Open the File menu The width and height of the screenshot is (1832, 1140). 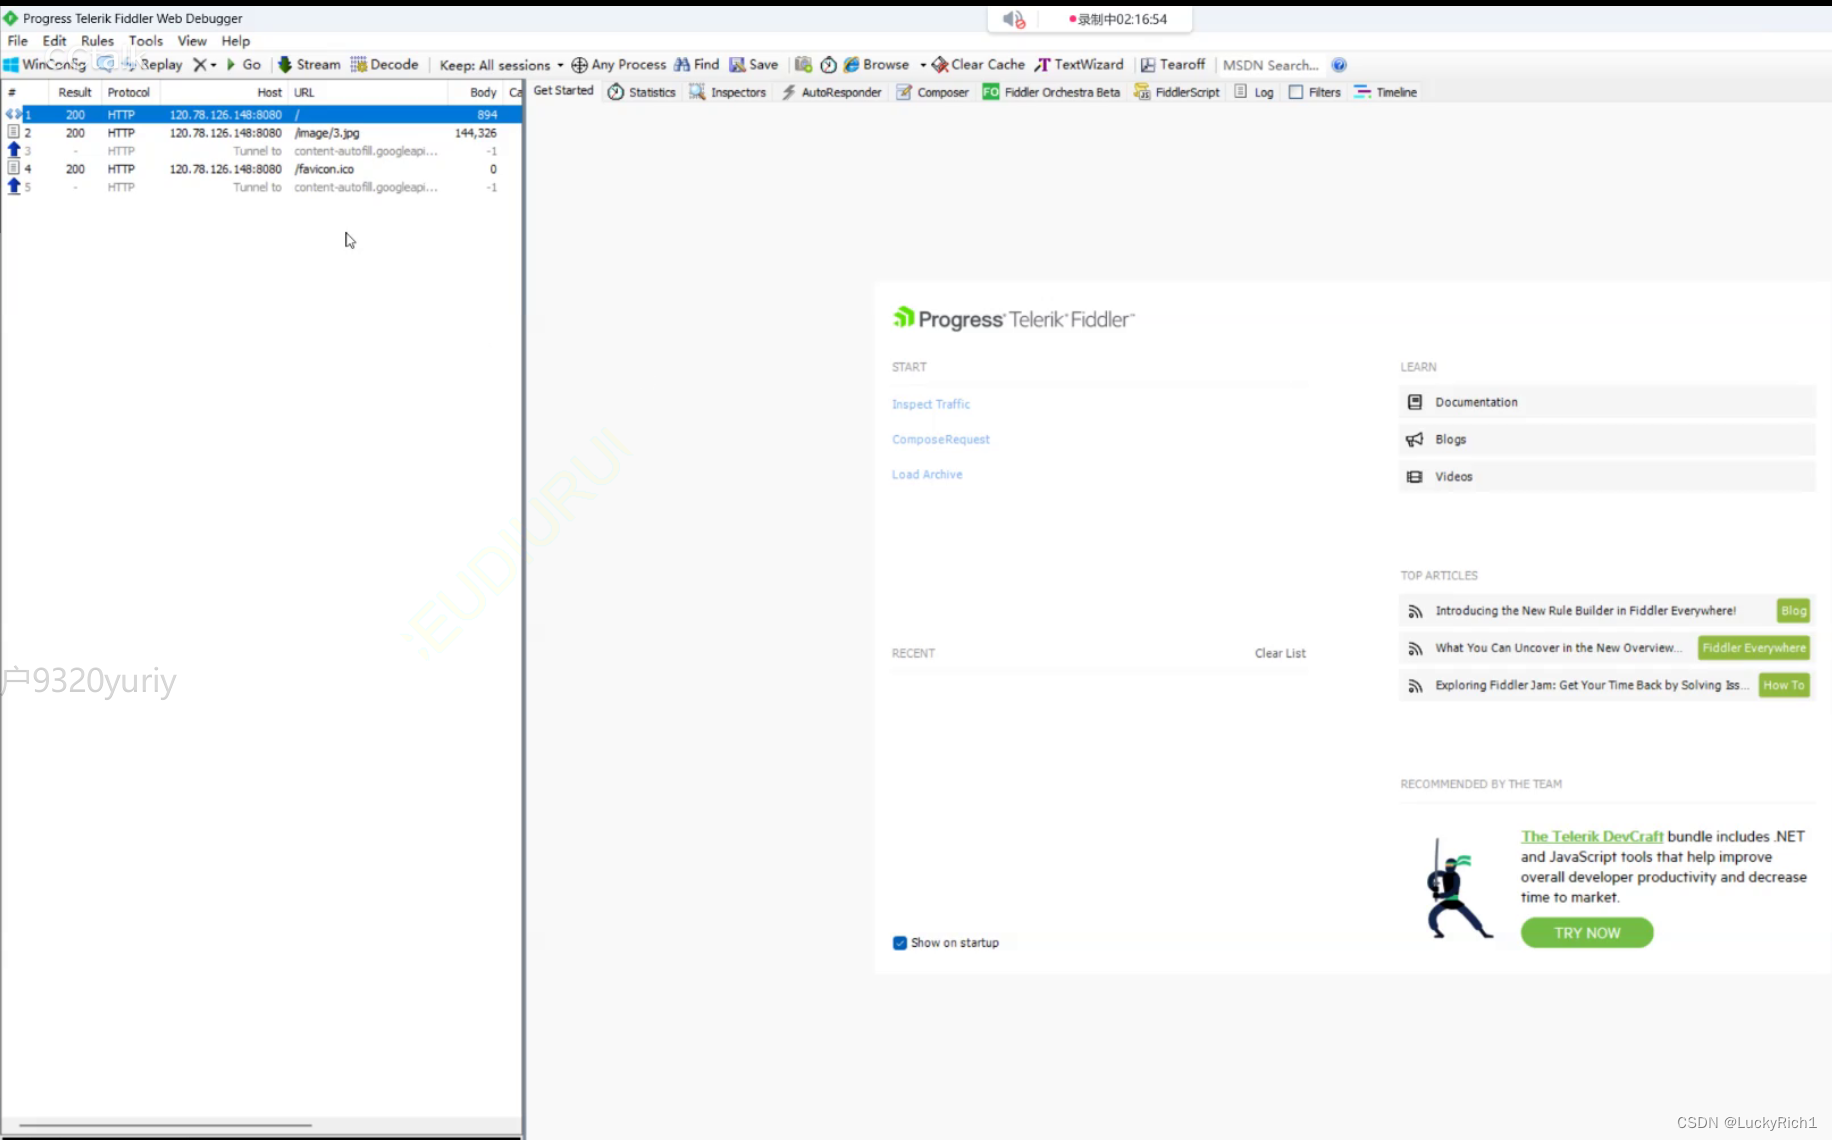[x=18, y=41]
